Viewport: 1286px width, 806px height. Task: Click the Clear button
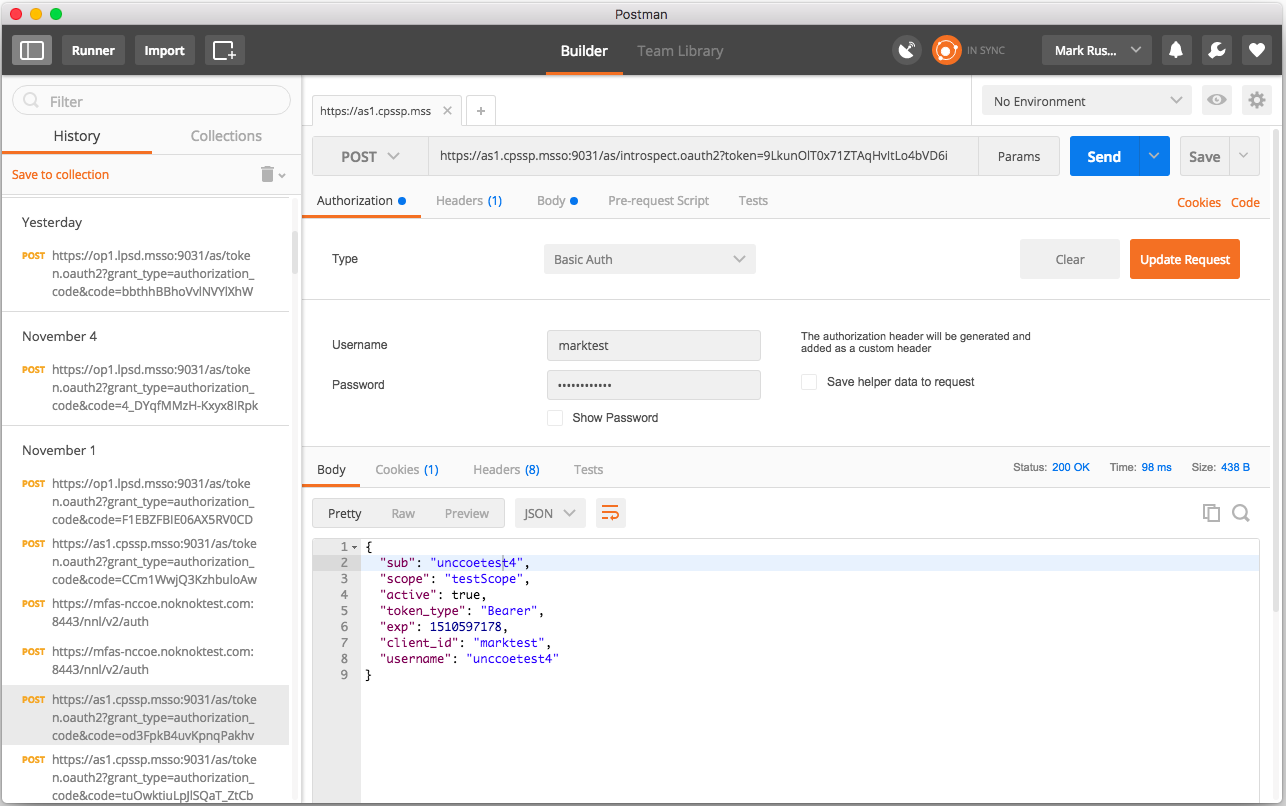click(1070, 259)
